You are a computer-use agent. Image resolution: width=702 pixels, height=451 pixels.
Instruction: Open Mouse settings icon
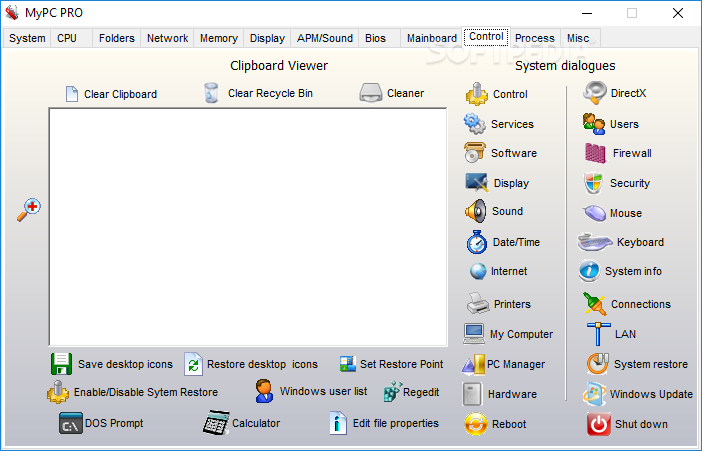(x=595, y=213)
